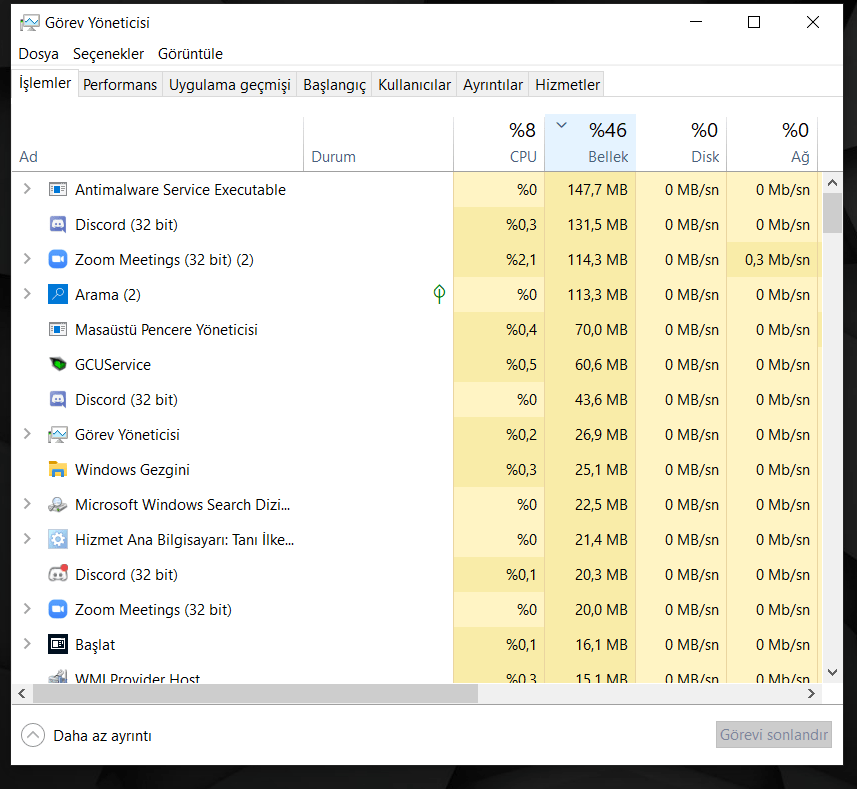Expand Microsoft Windows Search Dizi... row

pos(27,504)
